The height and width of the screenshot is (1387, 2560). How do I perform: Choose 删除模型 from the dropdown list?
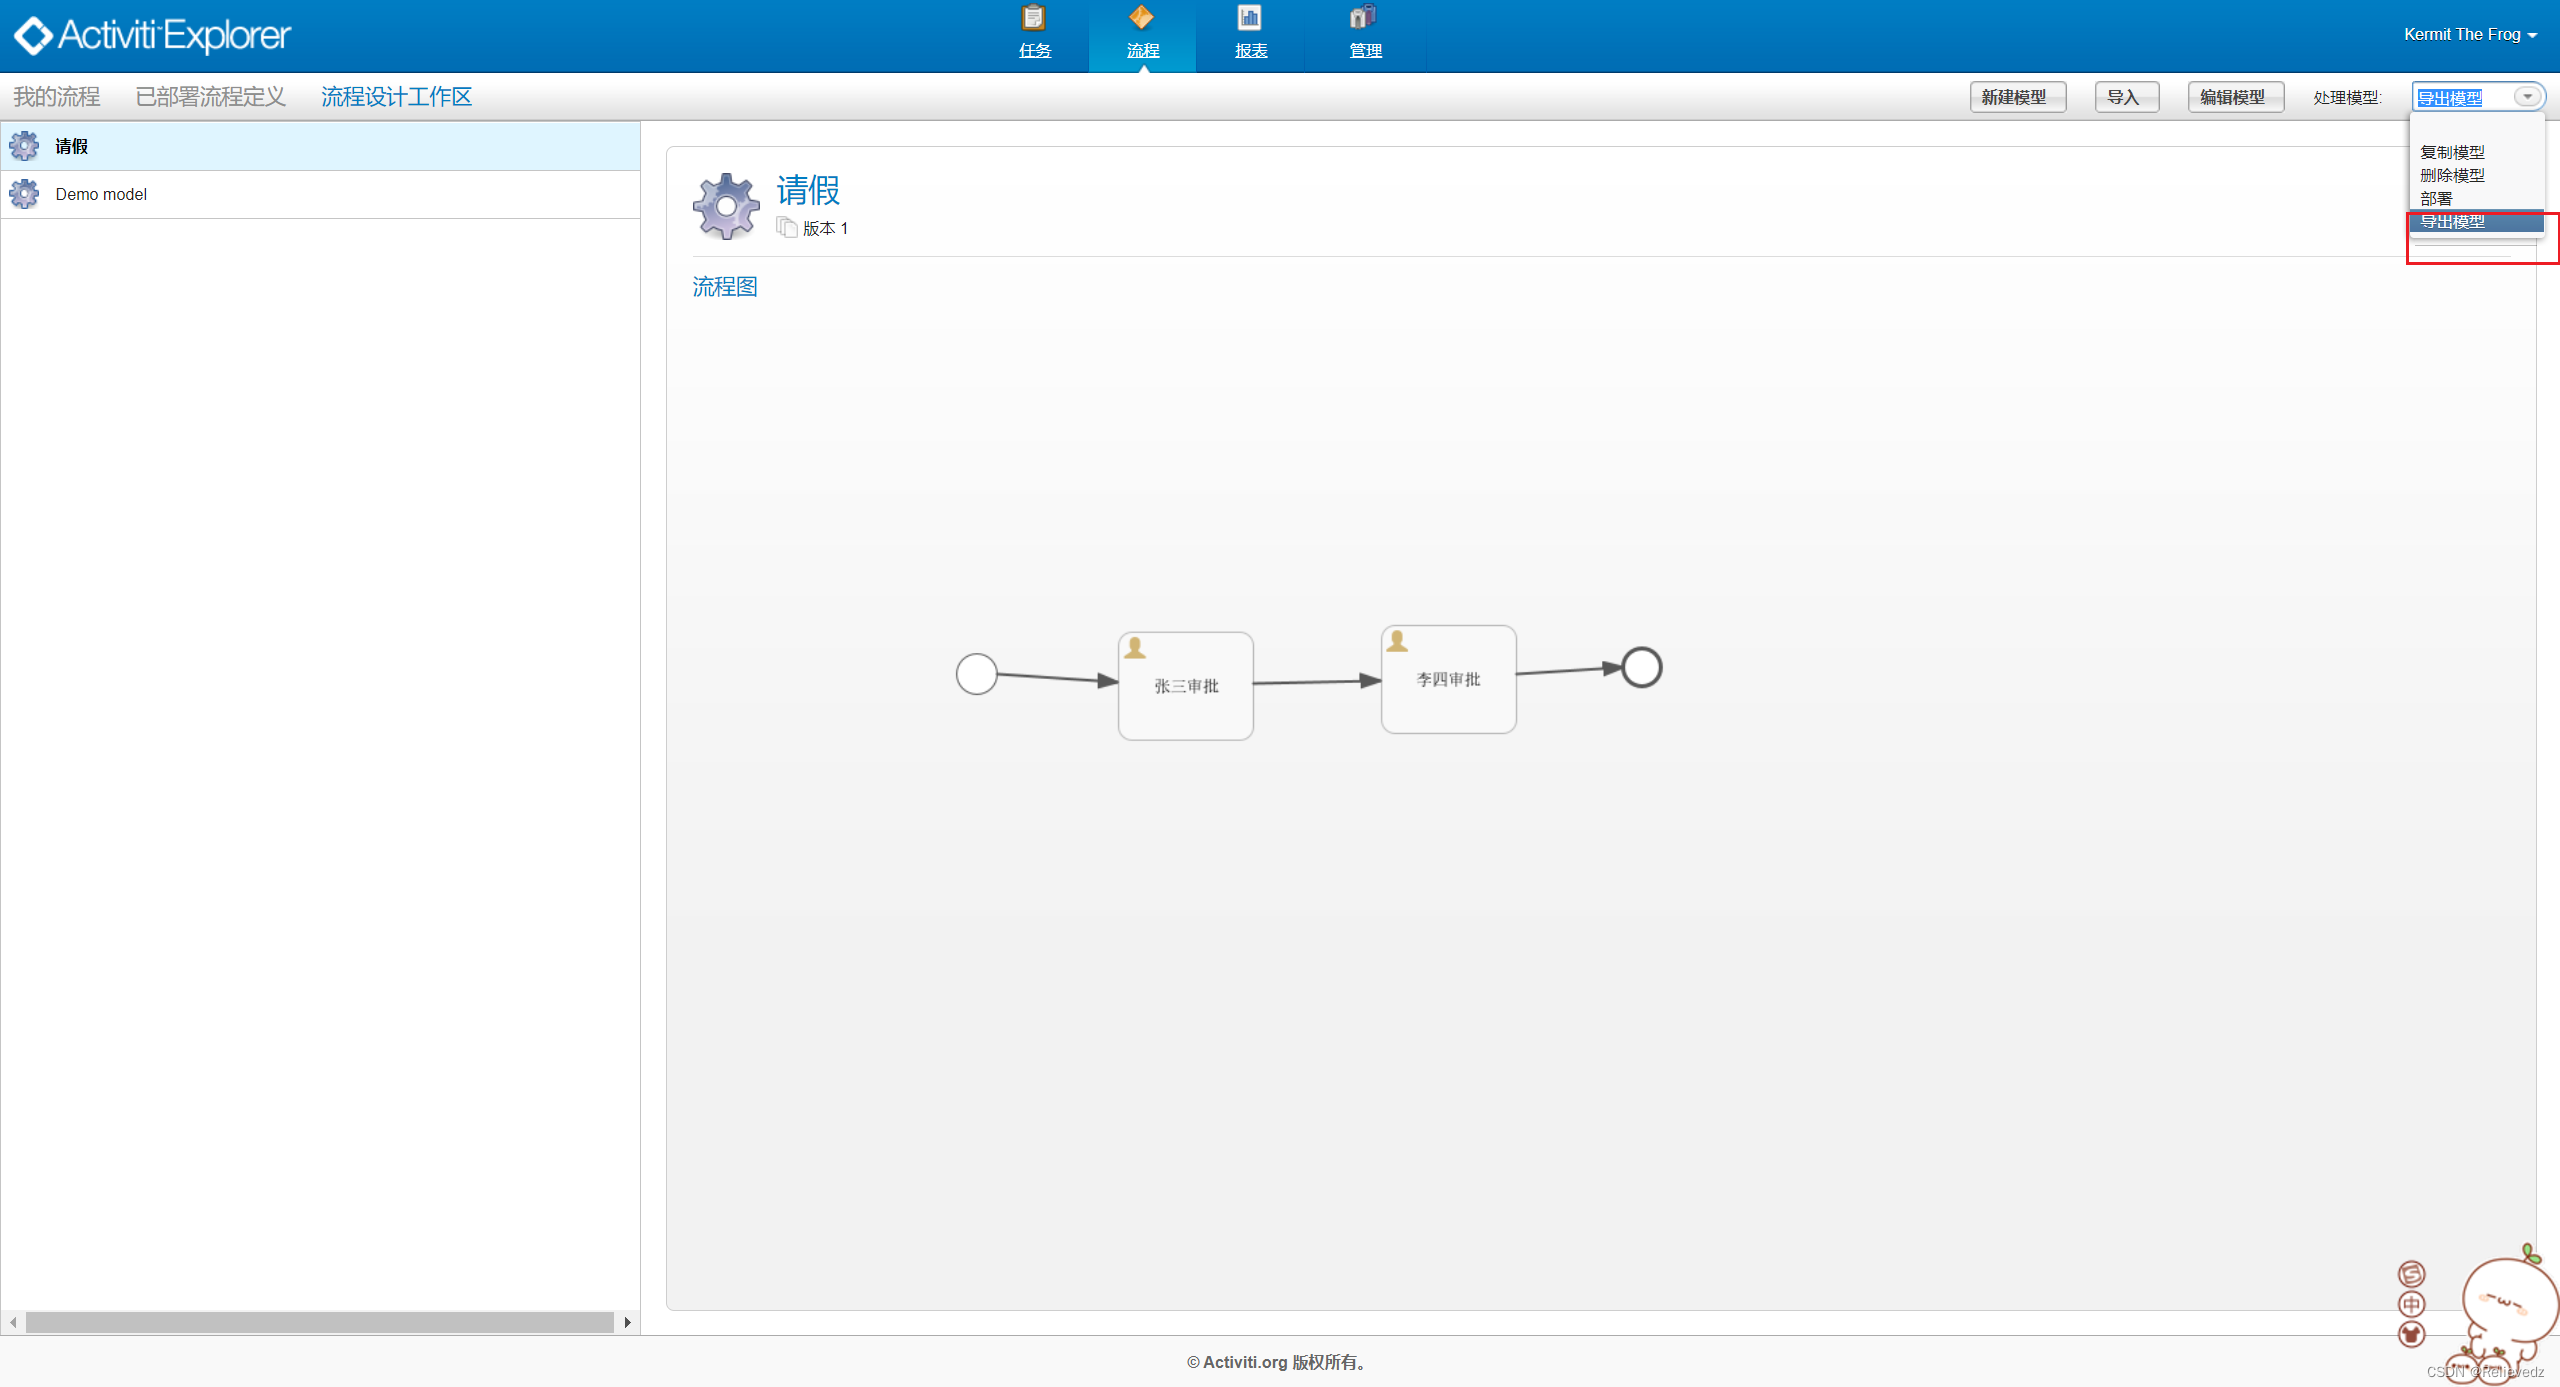(2452, 175)
